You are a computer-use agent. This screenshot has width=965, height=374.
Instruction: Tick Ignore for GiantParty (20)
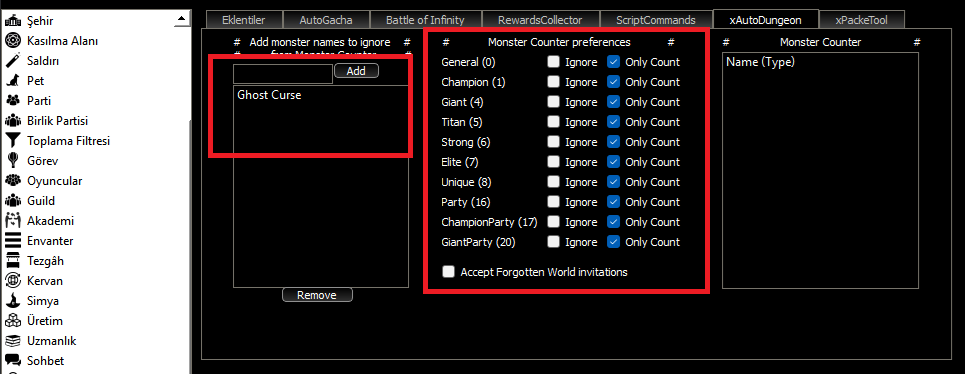(x=554, y=242)
